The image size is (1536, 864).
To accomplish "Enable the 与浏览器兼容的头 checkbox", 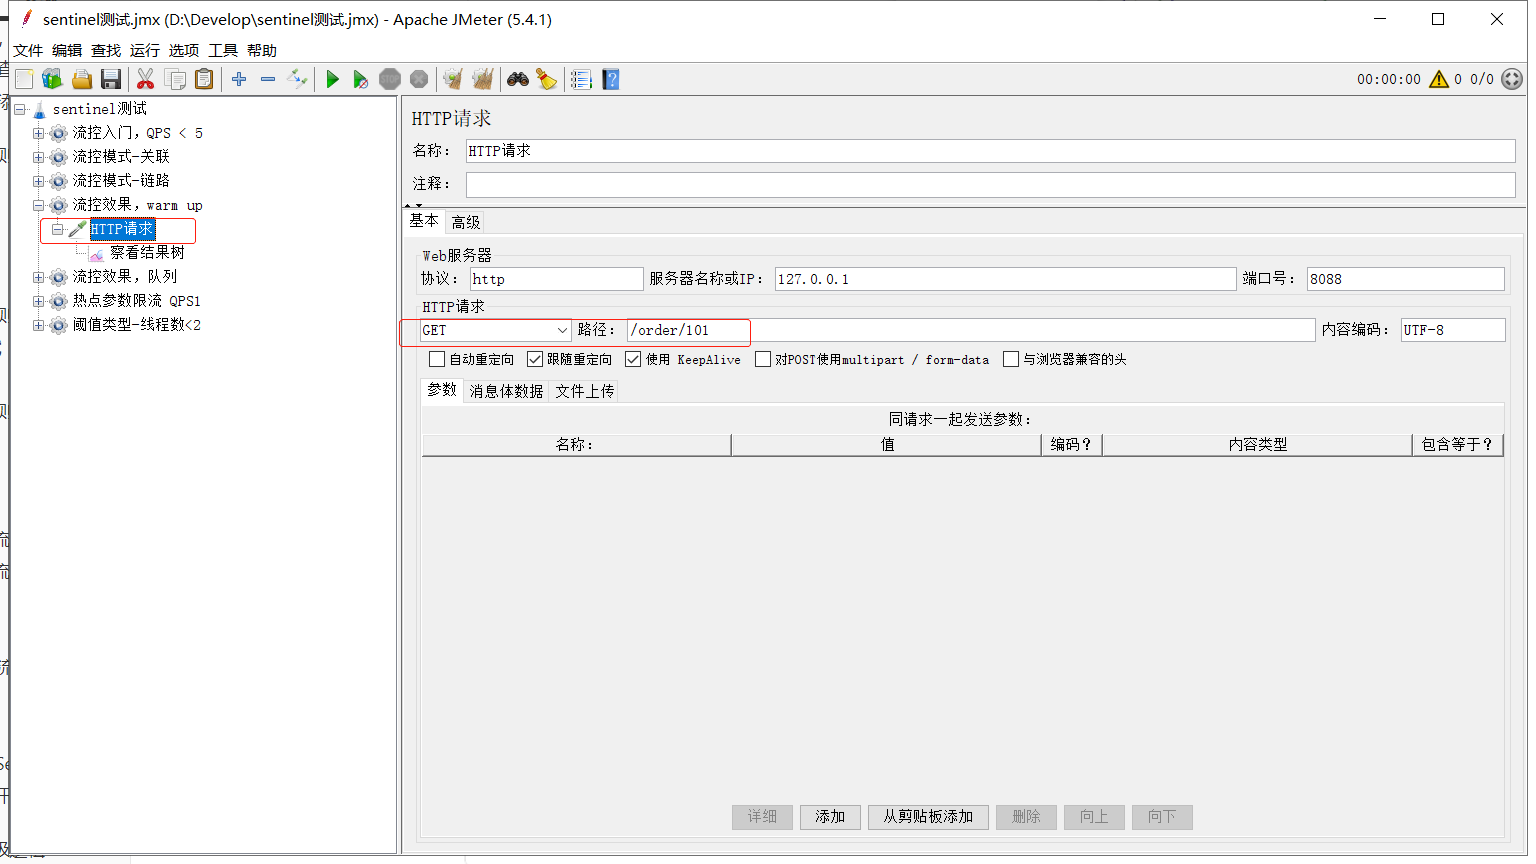I will pyautogui.click(x=1011, y=359).
